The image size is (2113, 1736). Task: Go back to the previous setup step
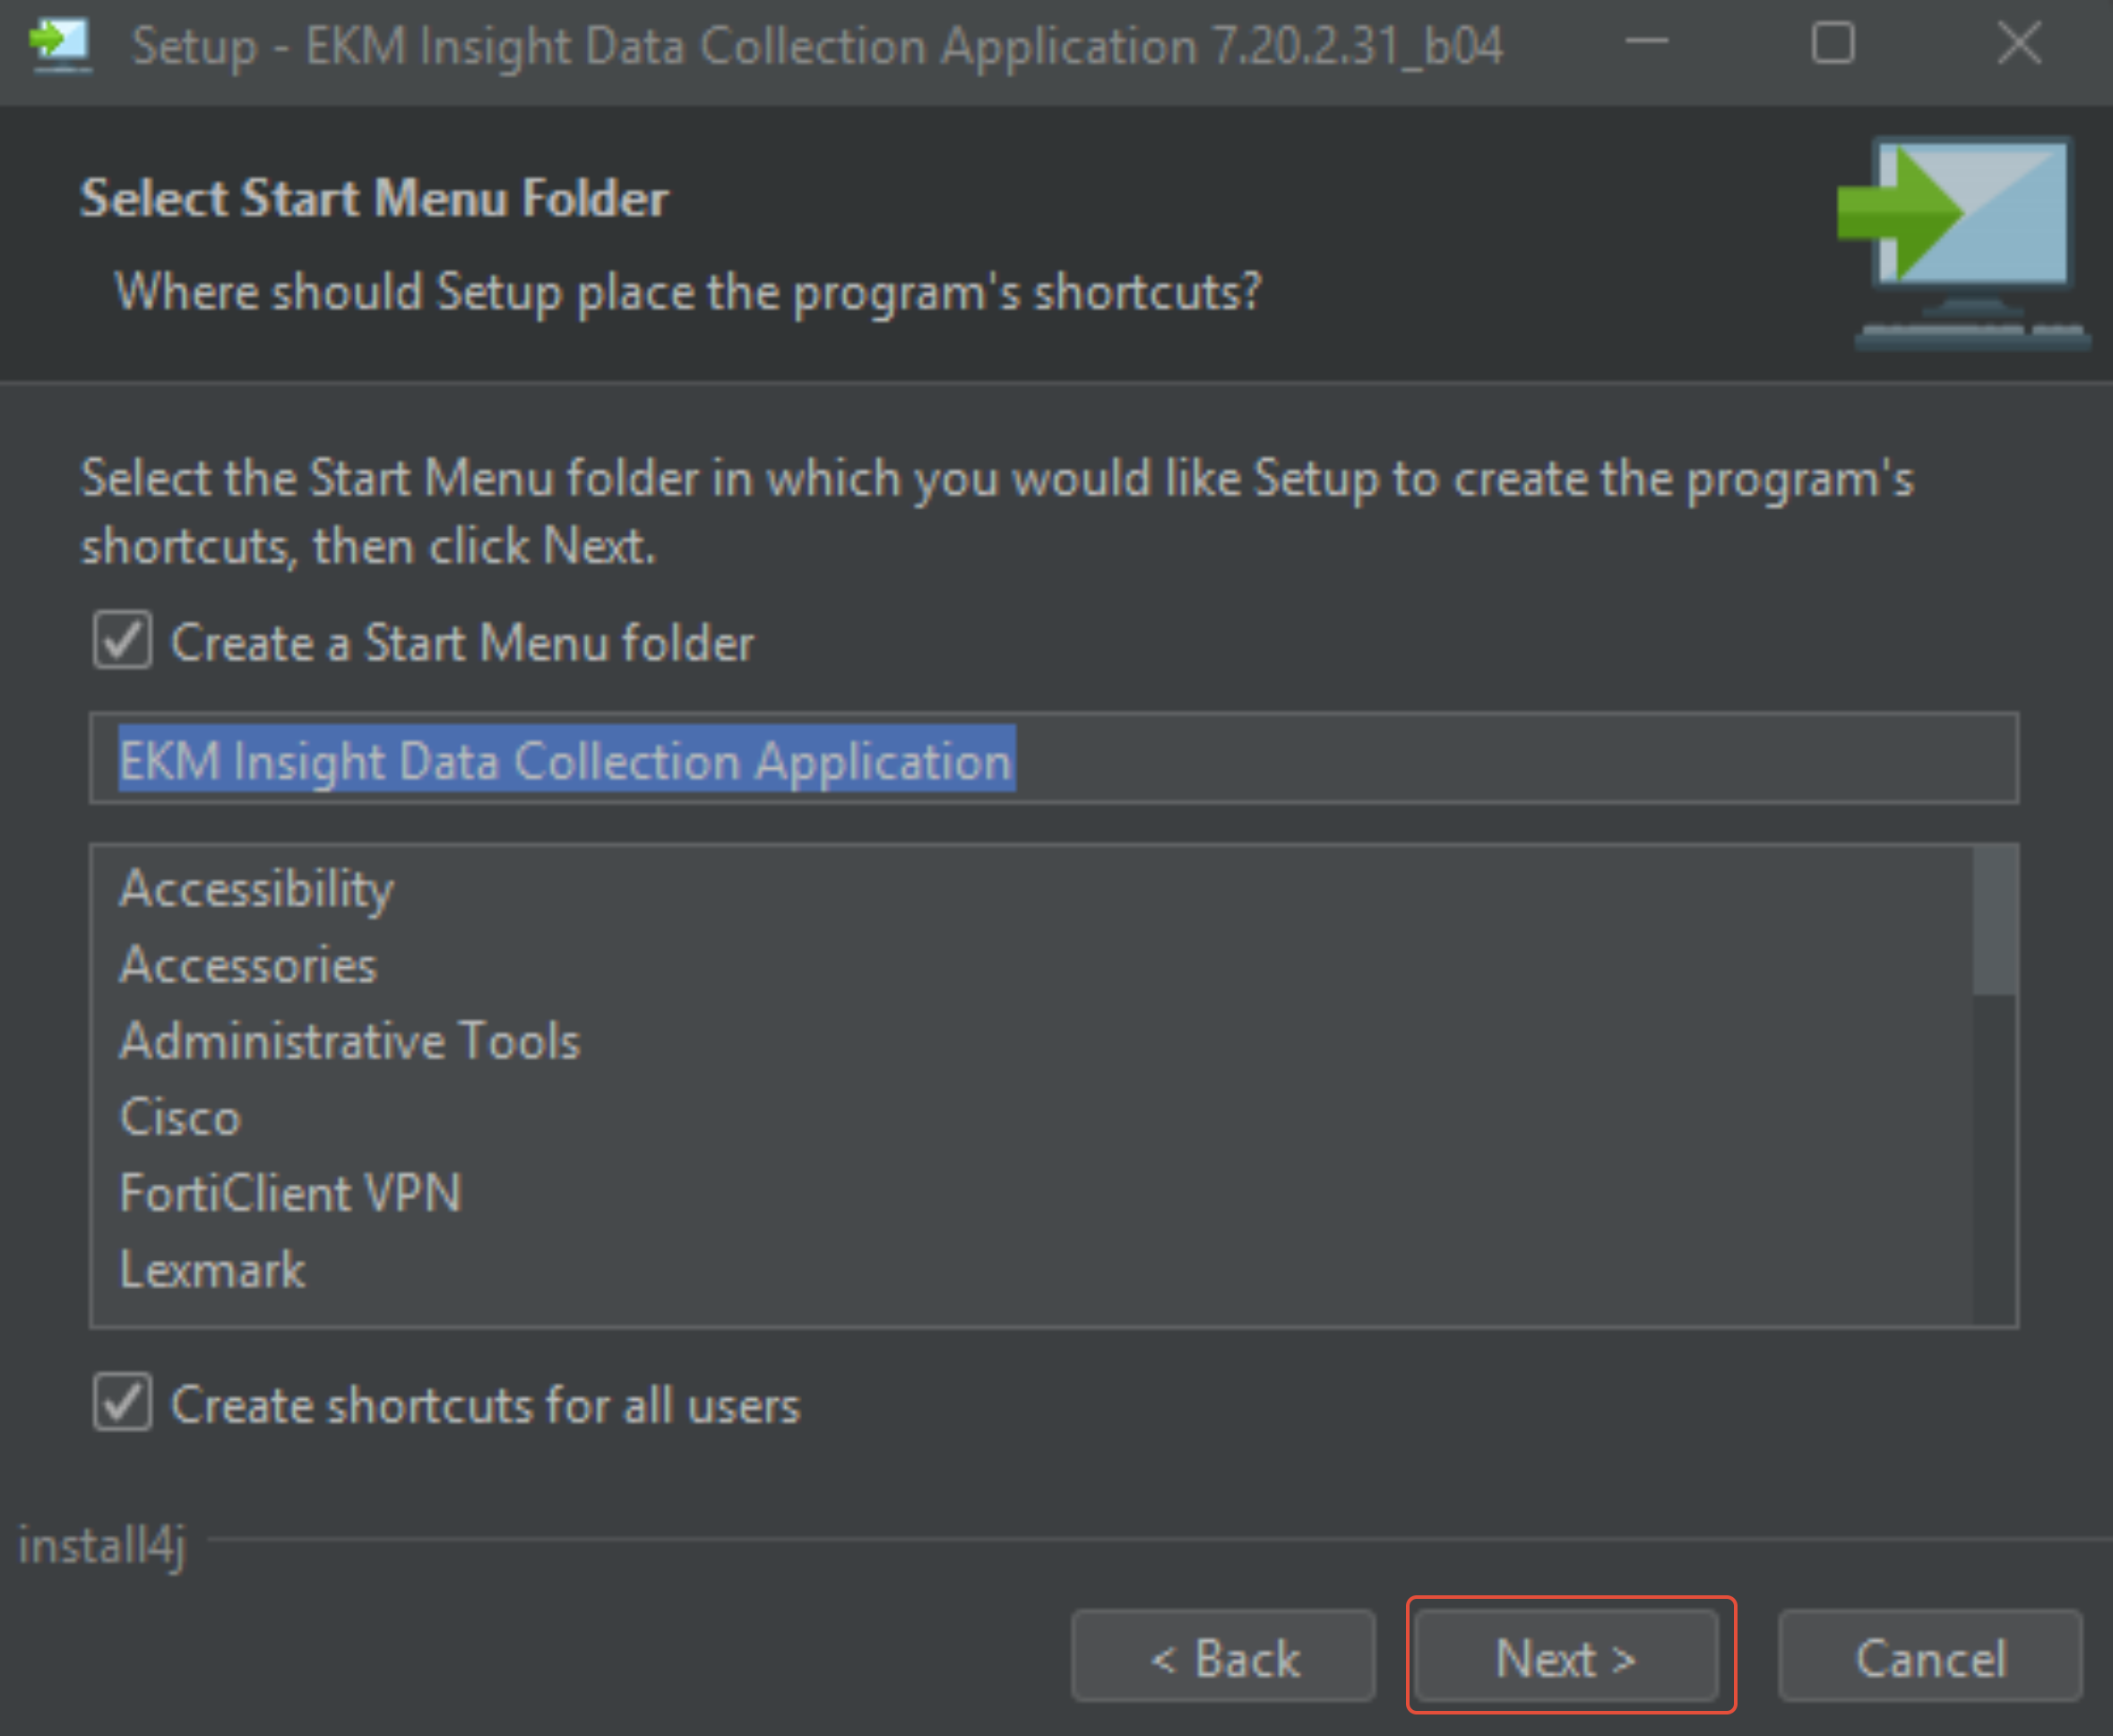coord(1223,1657)
